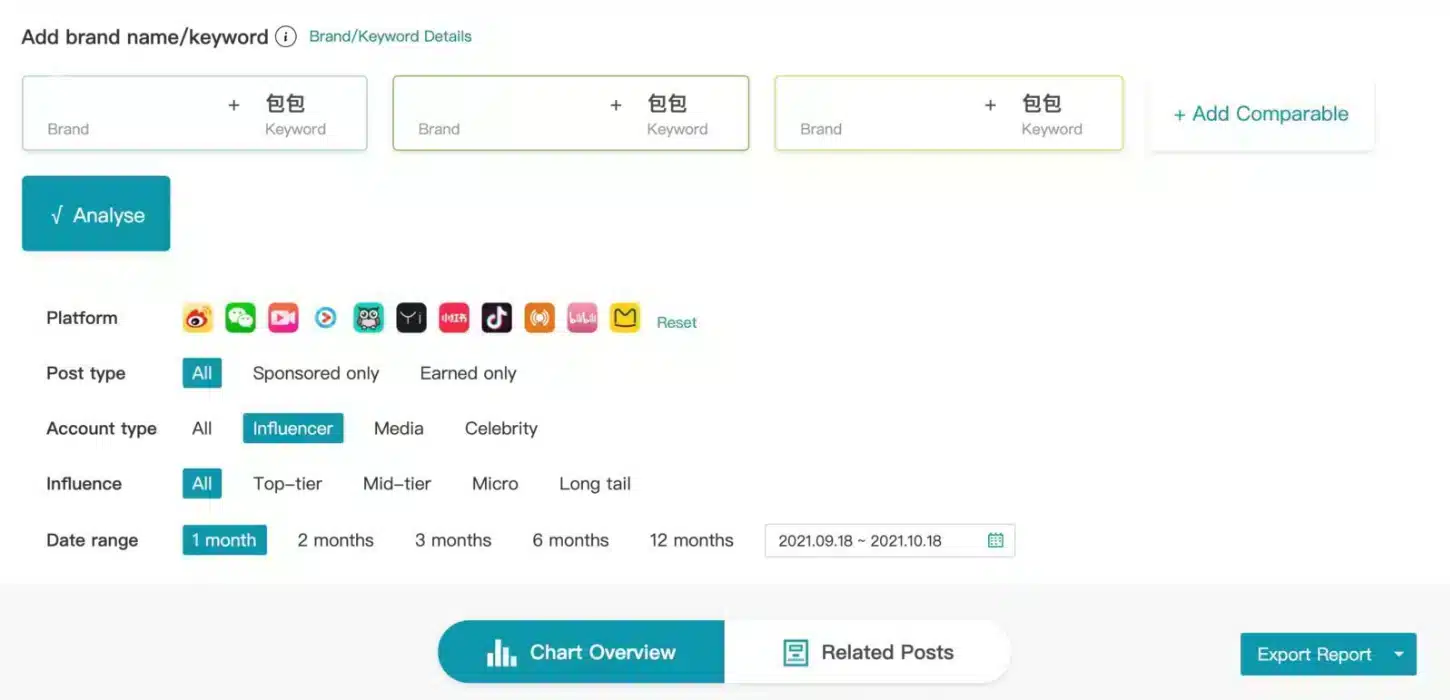
Task: Select the Weibo platform icon
Action: 198,318
